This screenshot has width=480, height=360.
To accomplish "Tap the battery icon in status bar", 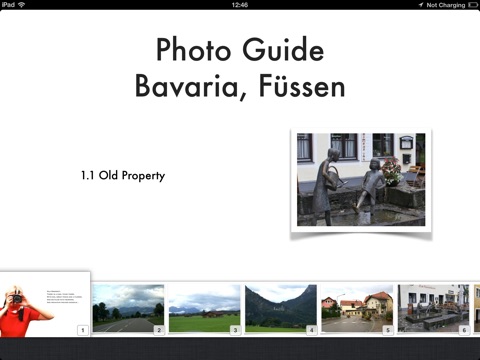I will tap(473, 5).
